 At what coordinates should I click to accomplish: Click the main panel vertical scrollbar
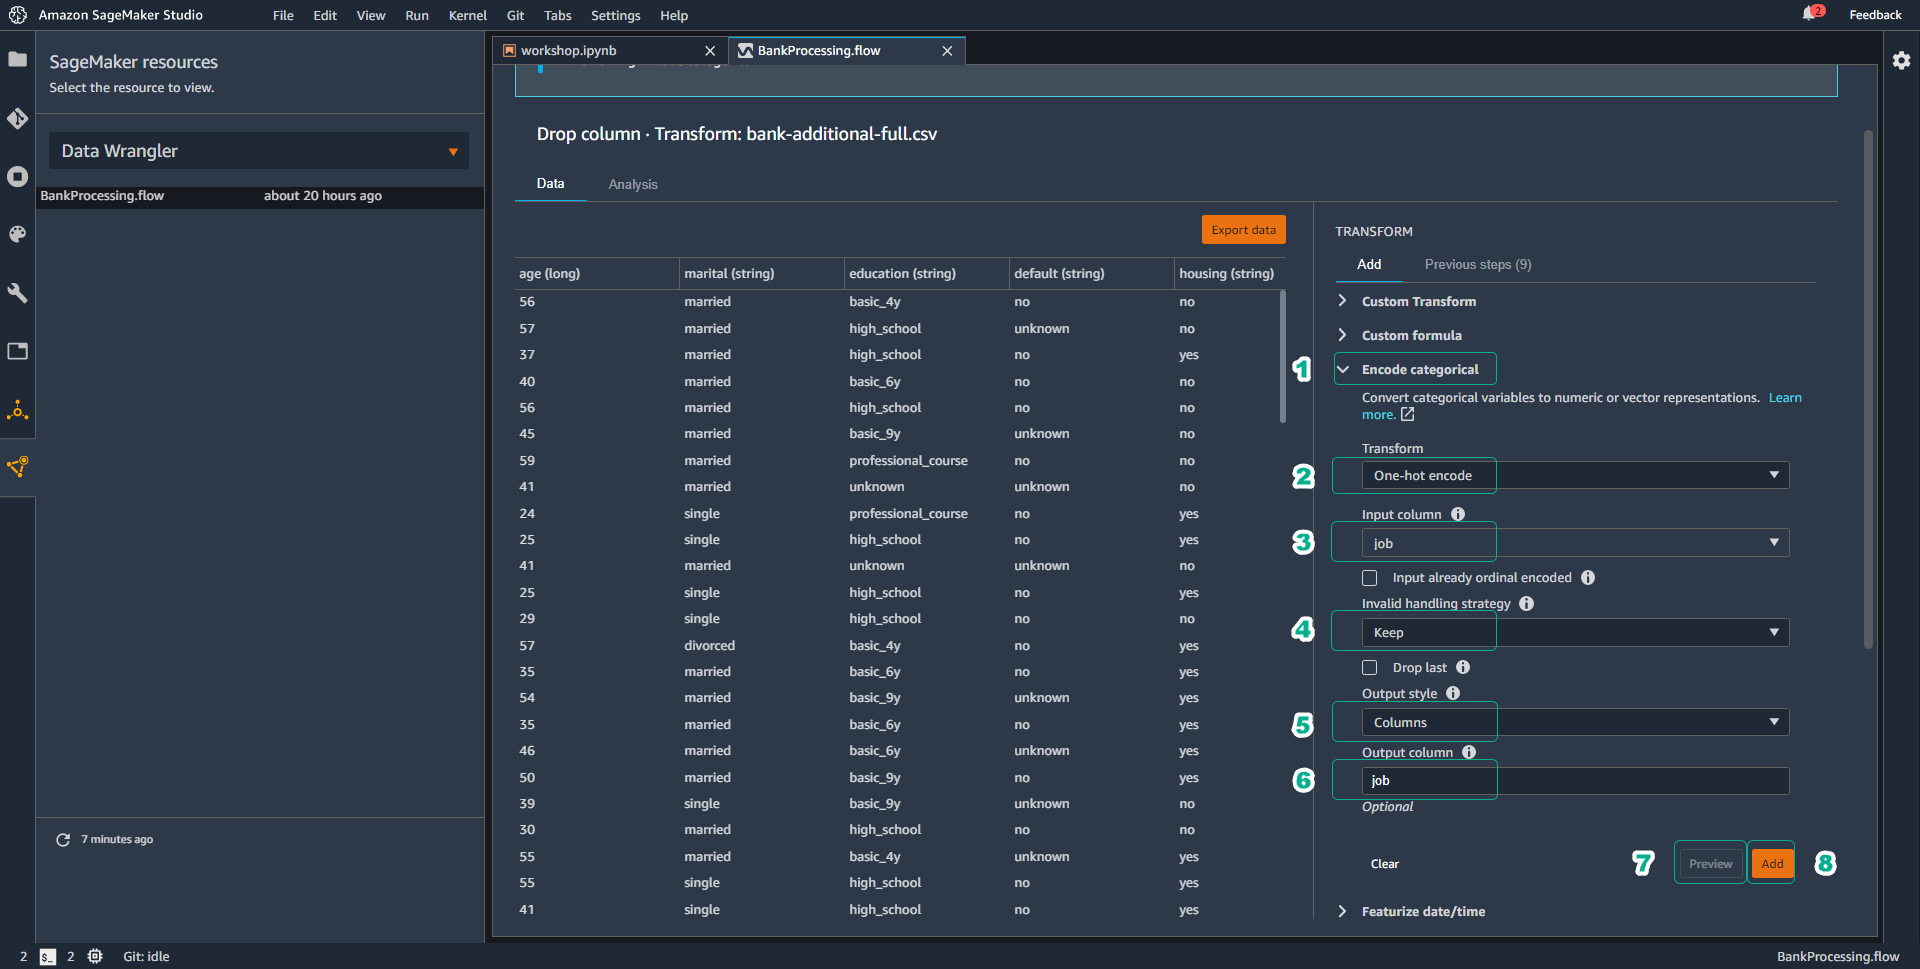coord(1867,390)
